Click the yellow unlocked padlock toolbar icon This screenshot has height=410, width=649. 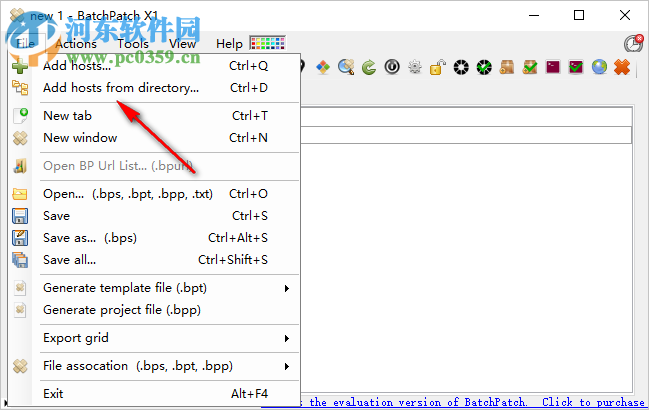pos(437,67)
